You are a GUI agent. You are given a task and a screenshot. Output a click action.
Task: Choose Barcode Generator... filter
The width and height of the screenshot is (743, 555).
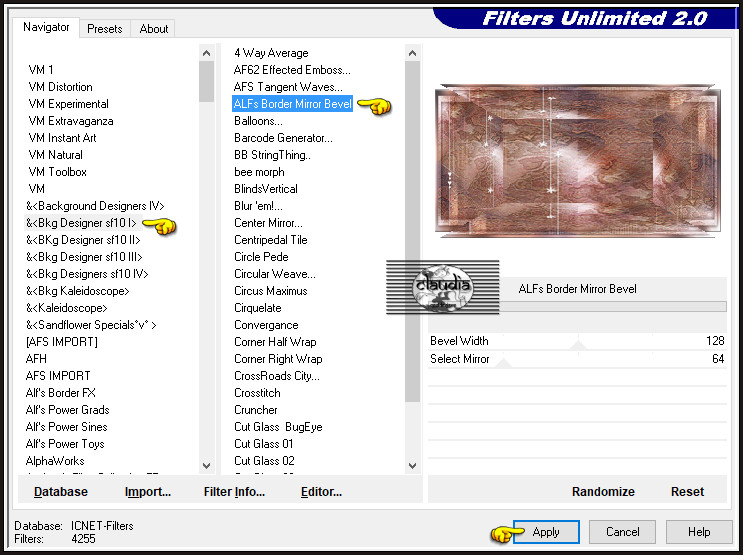click(x=283, y=138)
